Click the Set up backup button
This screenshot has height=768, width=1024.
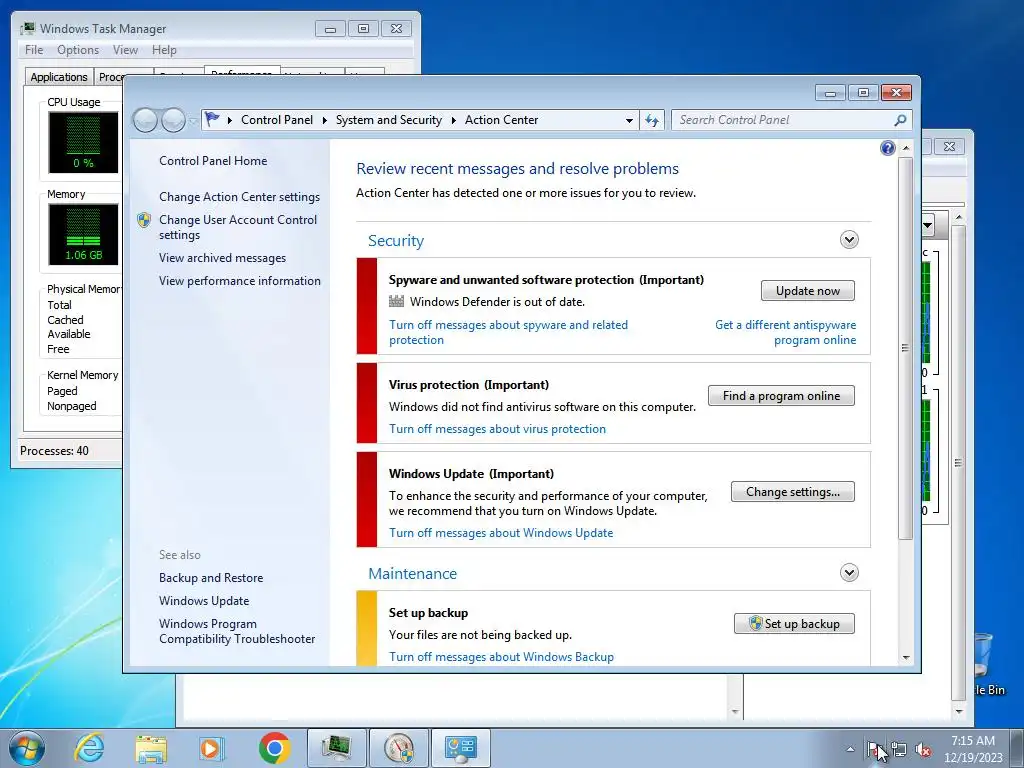(x=794, y=624)
